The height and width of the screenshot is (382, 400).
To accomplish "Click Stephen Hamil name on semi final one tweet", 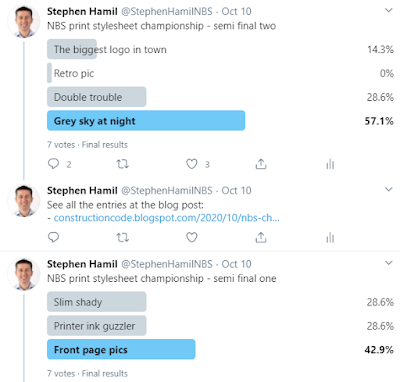I will pos(82,264).
